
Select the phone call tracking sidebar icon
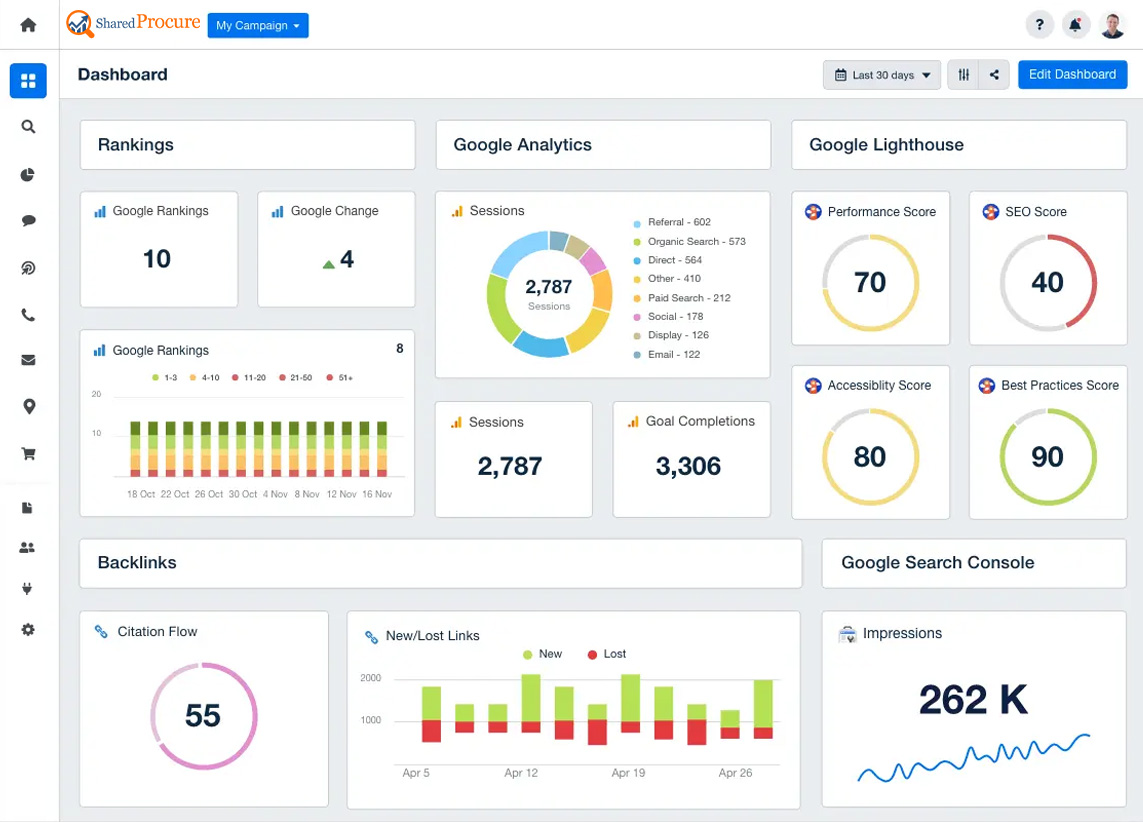click(x=28, y=315)
